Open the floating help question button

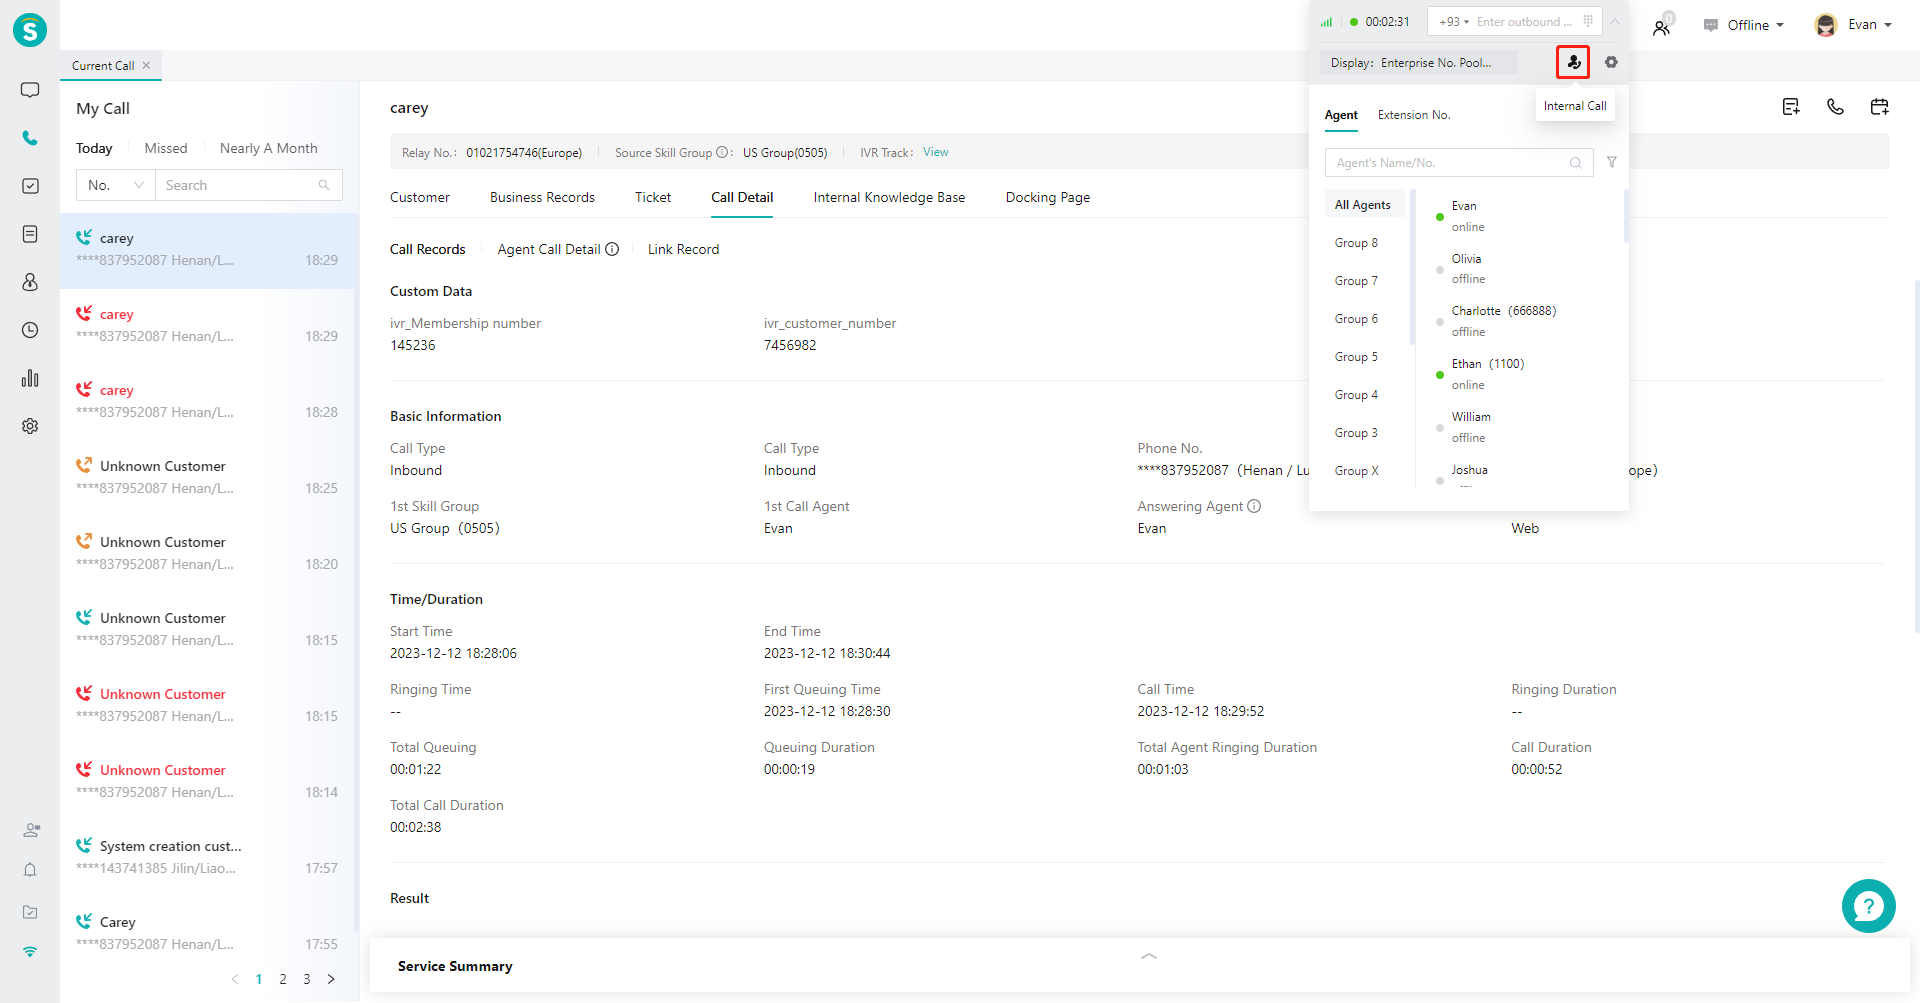[1868, 906]
